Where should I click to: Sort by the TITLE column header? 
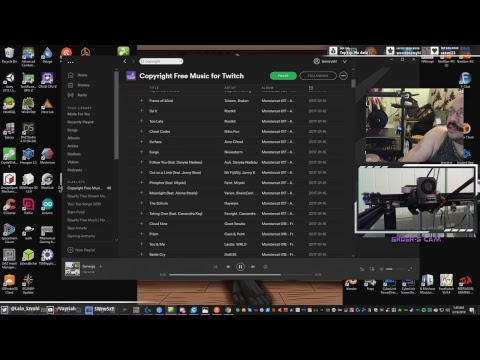(x=154, y=88)
